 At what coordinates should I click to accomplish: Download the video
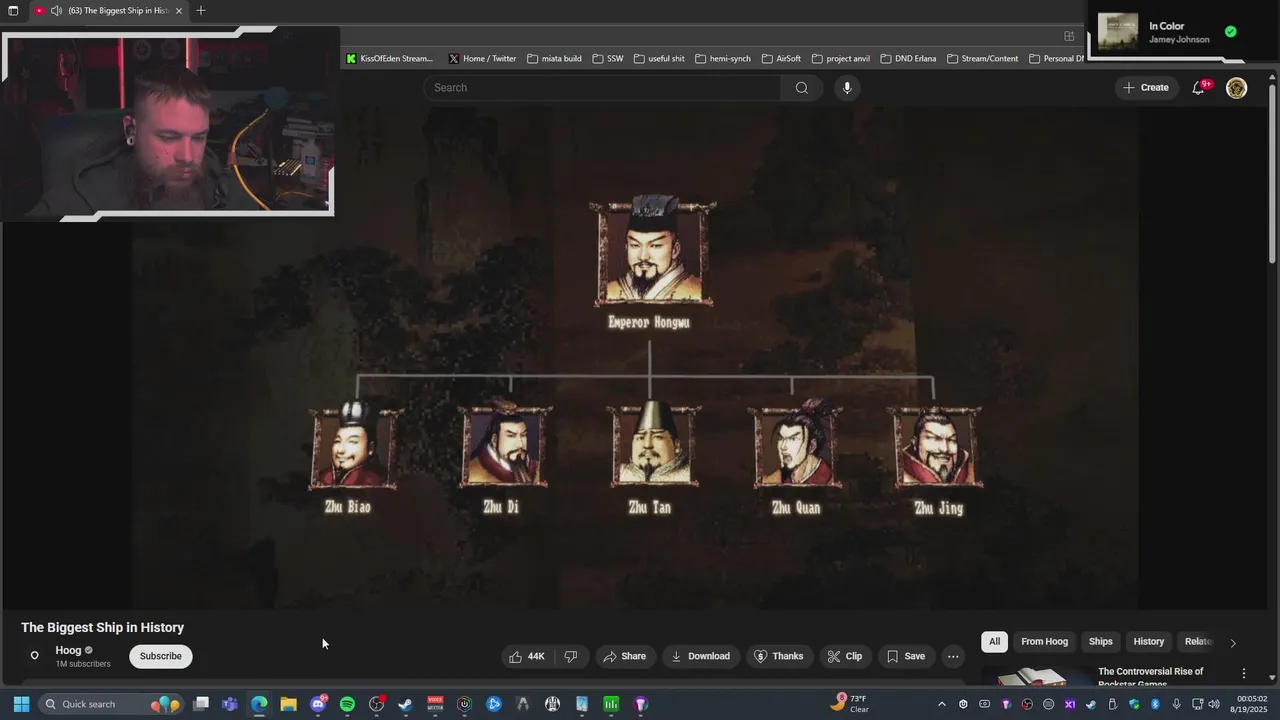[700, 656]
